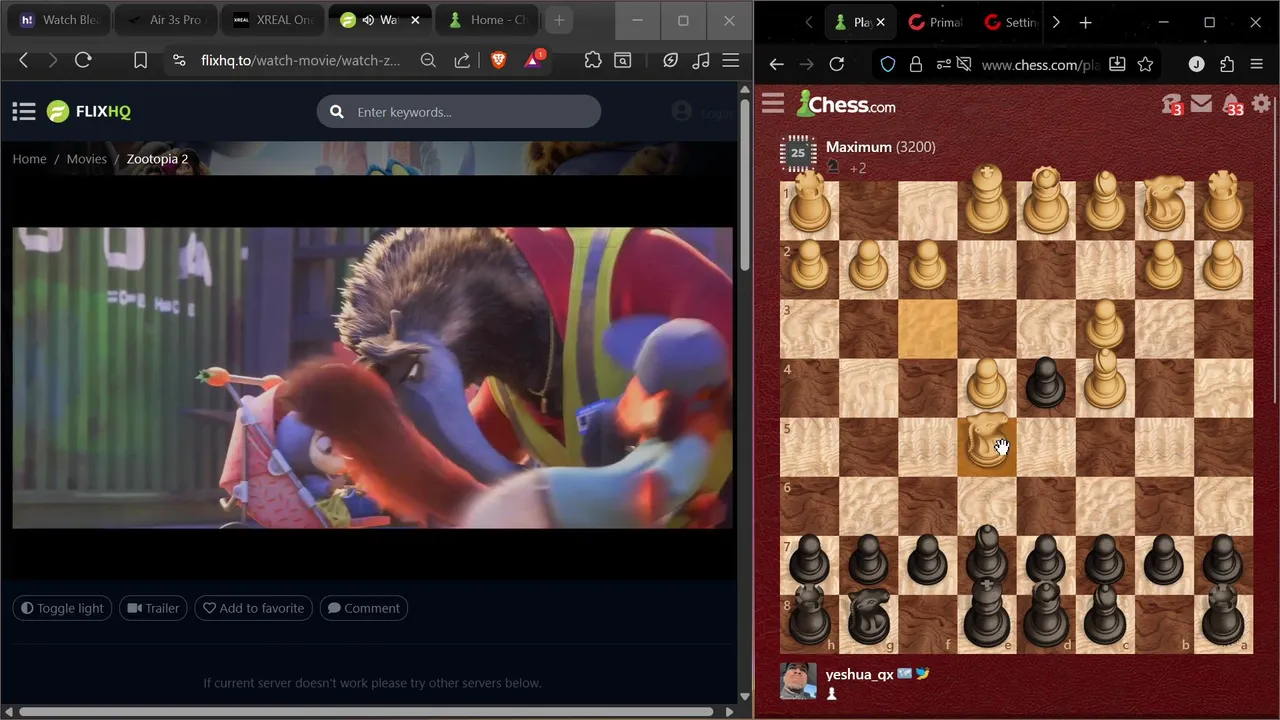The width and height of the screenshot is (1280, 720).
Task: Click the Maximum bot avatar chip icon
Action: click(798, 153)
